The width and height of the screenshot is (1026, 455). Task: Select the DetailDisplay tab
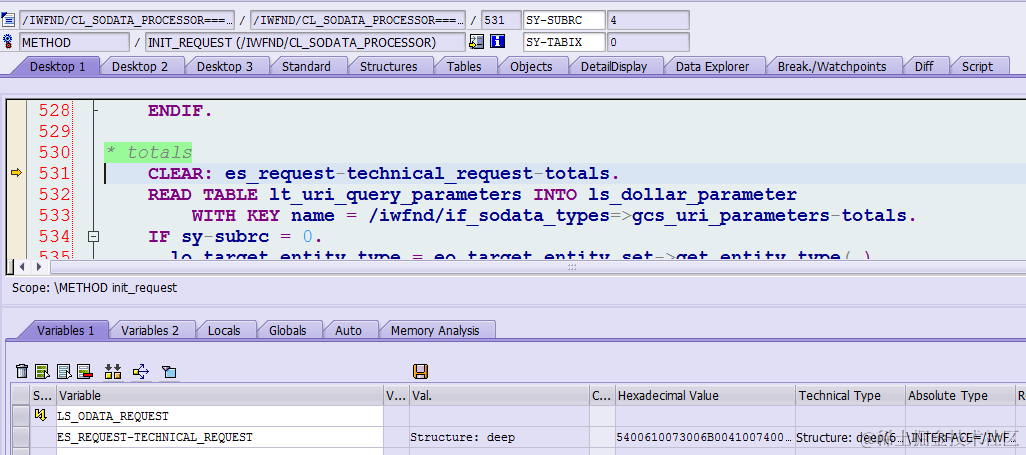614,66
